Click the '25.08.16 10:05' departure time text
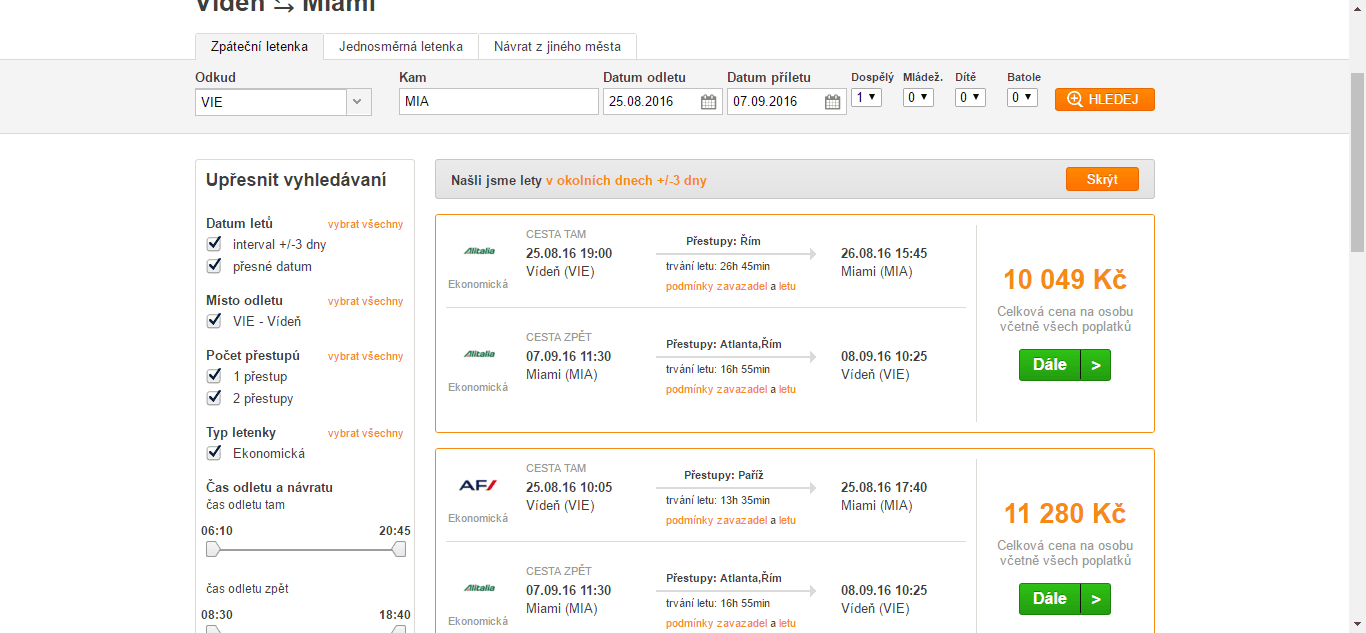 [x=569, y=487]
